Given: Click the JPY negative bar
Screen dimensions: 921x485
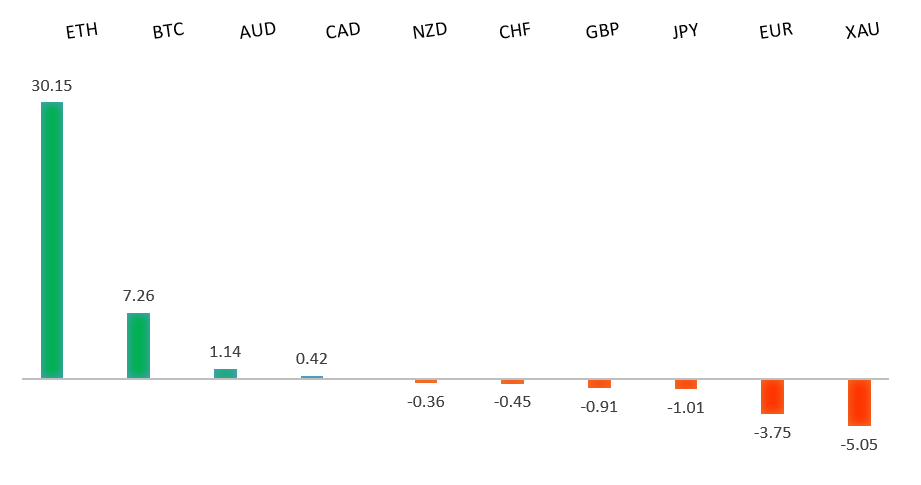Looking at the screenshot, I should [685, 384].
